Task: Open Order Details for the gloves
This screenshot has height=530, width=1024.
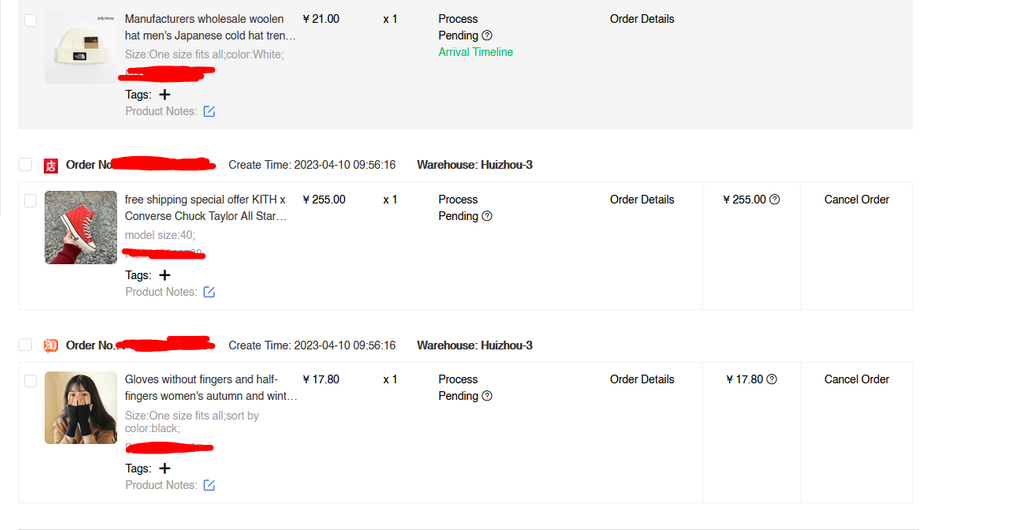Action: tap(642, 379)
